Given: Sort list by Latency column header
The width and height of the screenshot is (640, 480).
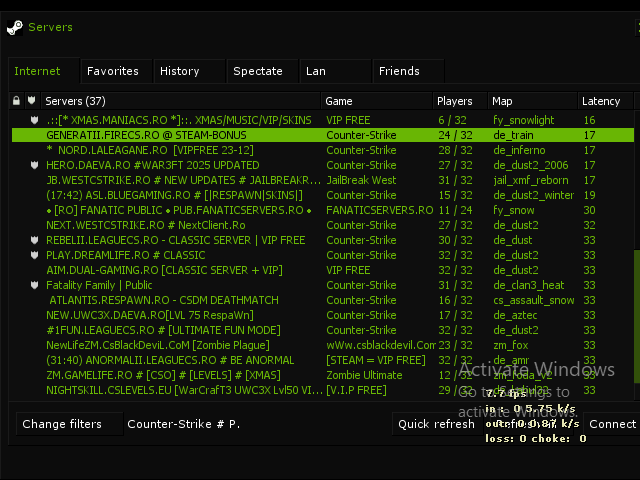Looking at the screenshot, I should tap(605, 101).
